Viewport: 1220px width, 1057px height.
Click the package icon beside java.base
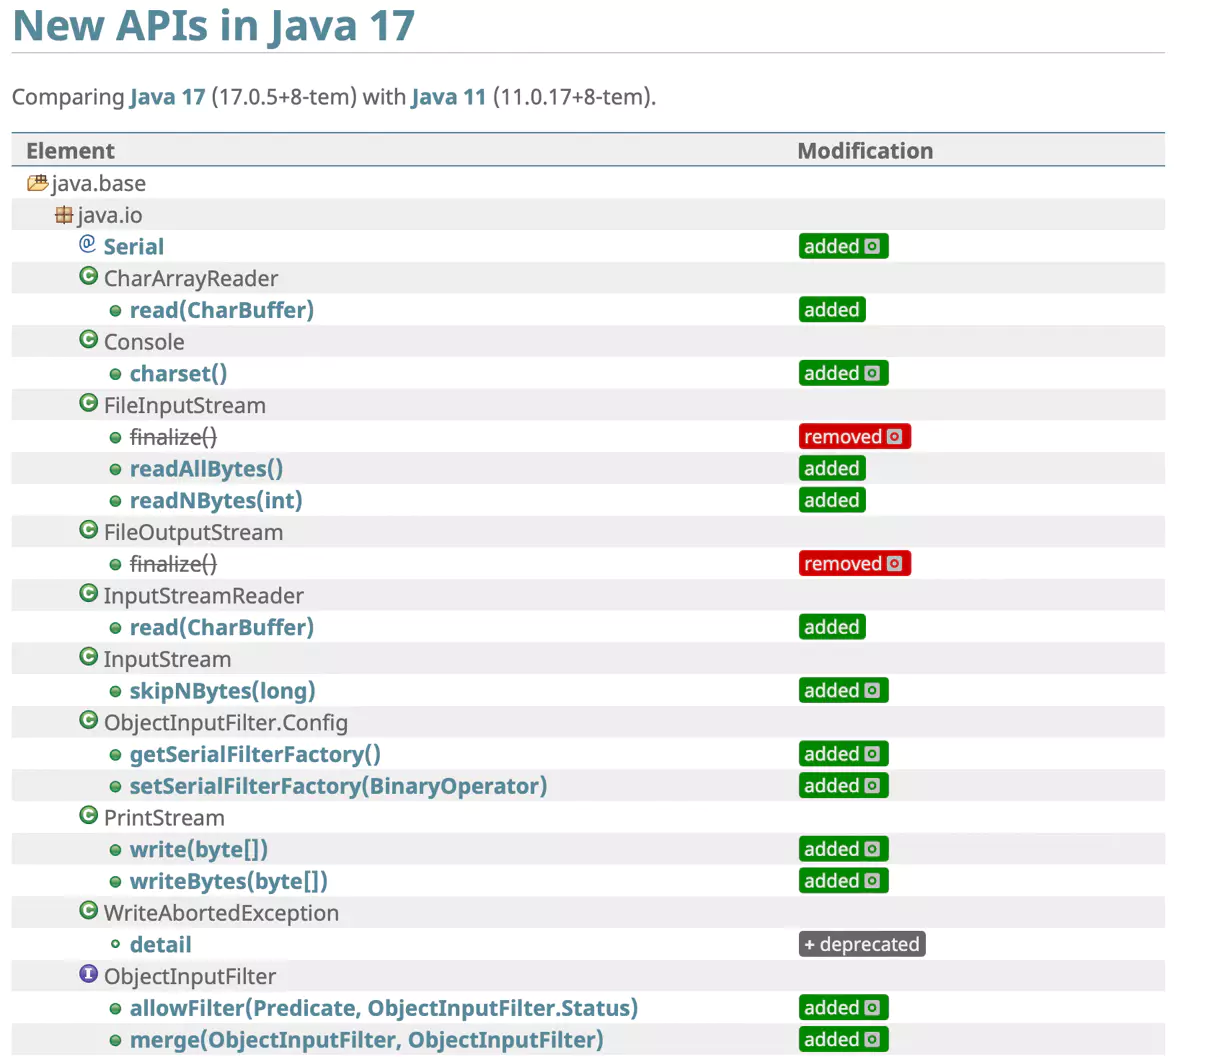click(x=38, y=183)
